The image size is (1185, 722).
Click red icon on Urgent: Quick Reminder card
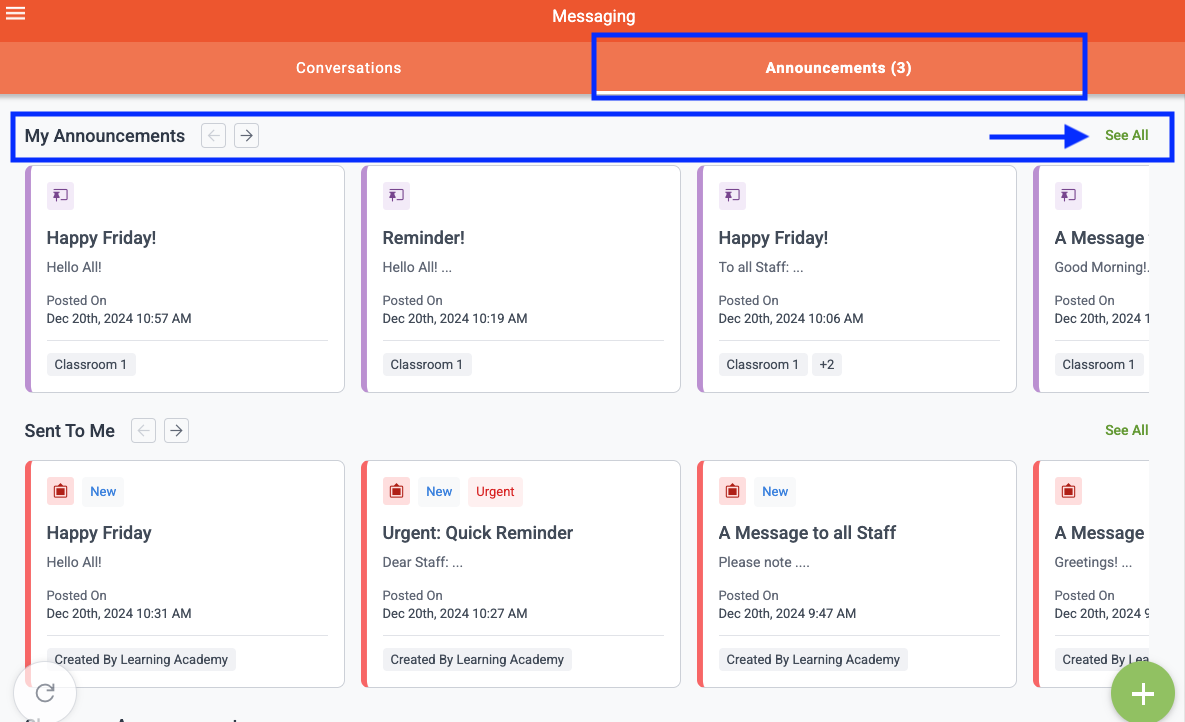[396, 491]
